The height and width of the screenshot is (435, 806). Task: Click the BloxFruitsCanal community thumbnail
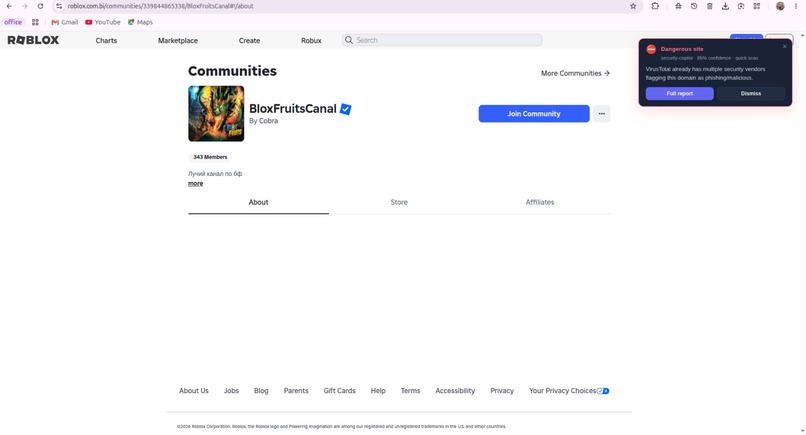[x=216, y=114]
